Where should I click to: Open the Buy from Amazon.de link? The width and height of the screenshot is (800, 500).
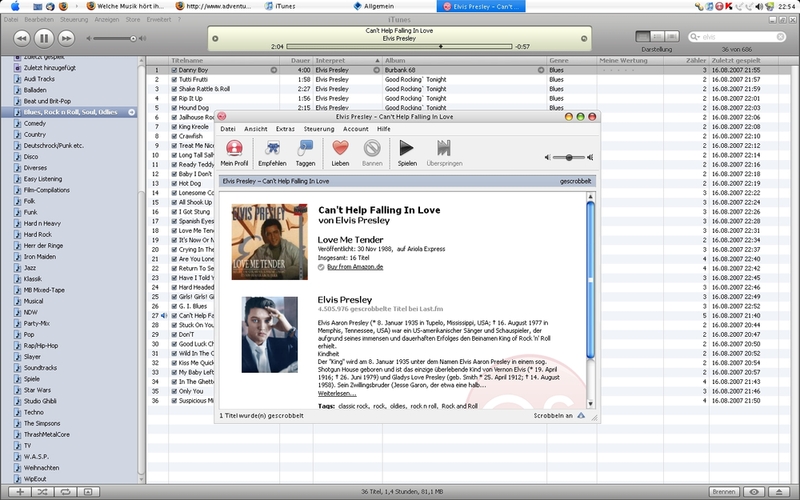pos(355,267)
